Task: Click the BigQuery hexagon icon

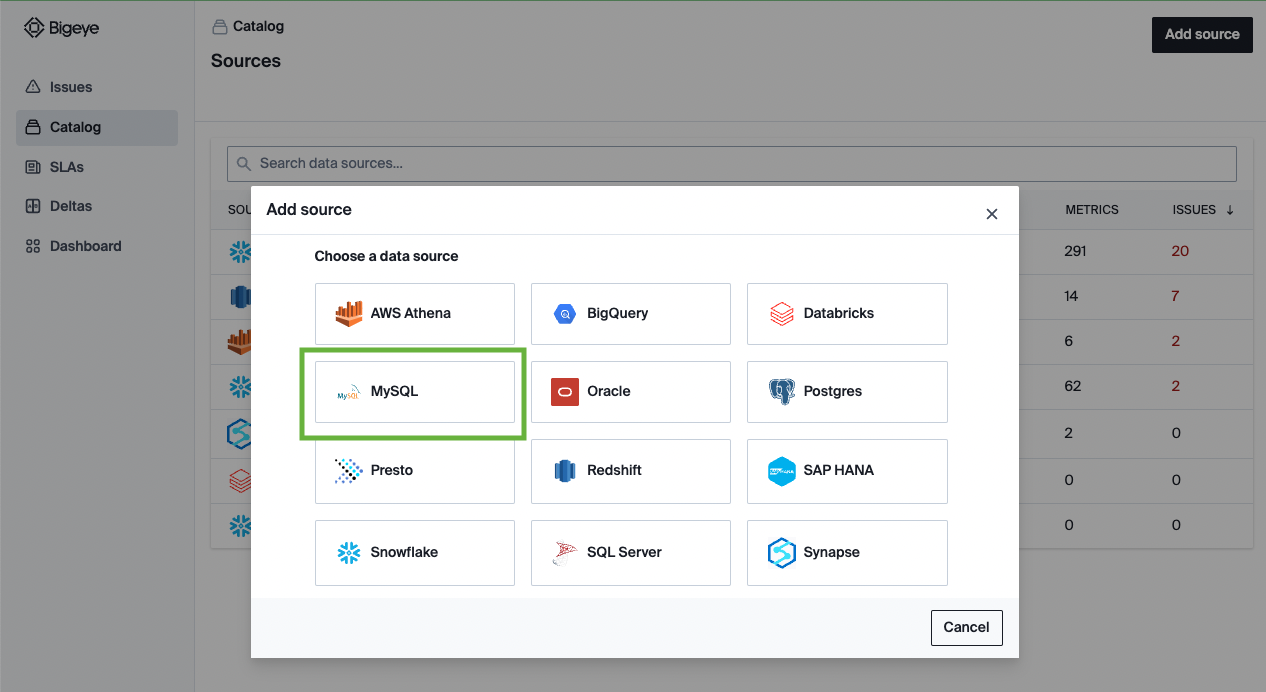Action: 565,314
